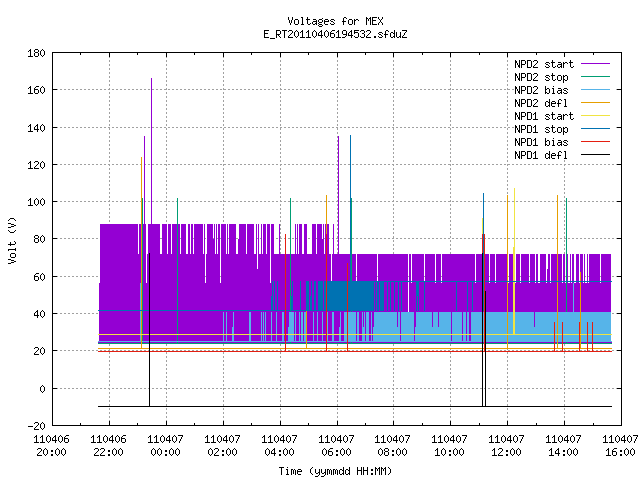
Task: Click the y-axis tick value 140
Action: [36, 128]
